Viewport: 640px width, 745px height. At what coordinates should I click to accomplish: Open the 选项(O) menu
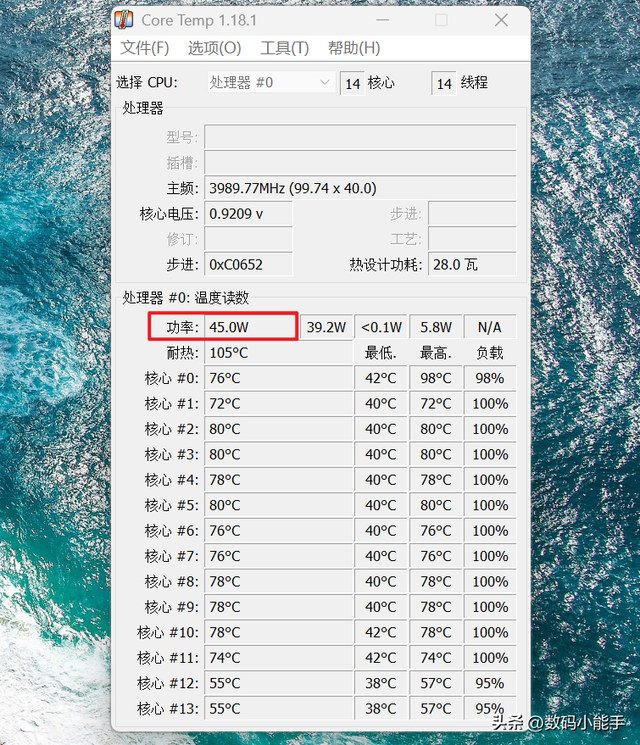pos(214,48)
